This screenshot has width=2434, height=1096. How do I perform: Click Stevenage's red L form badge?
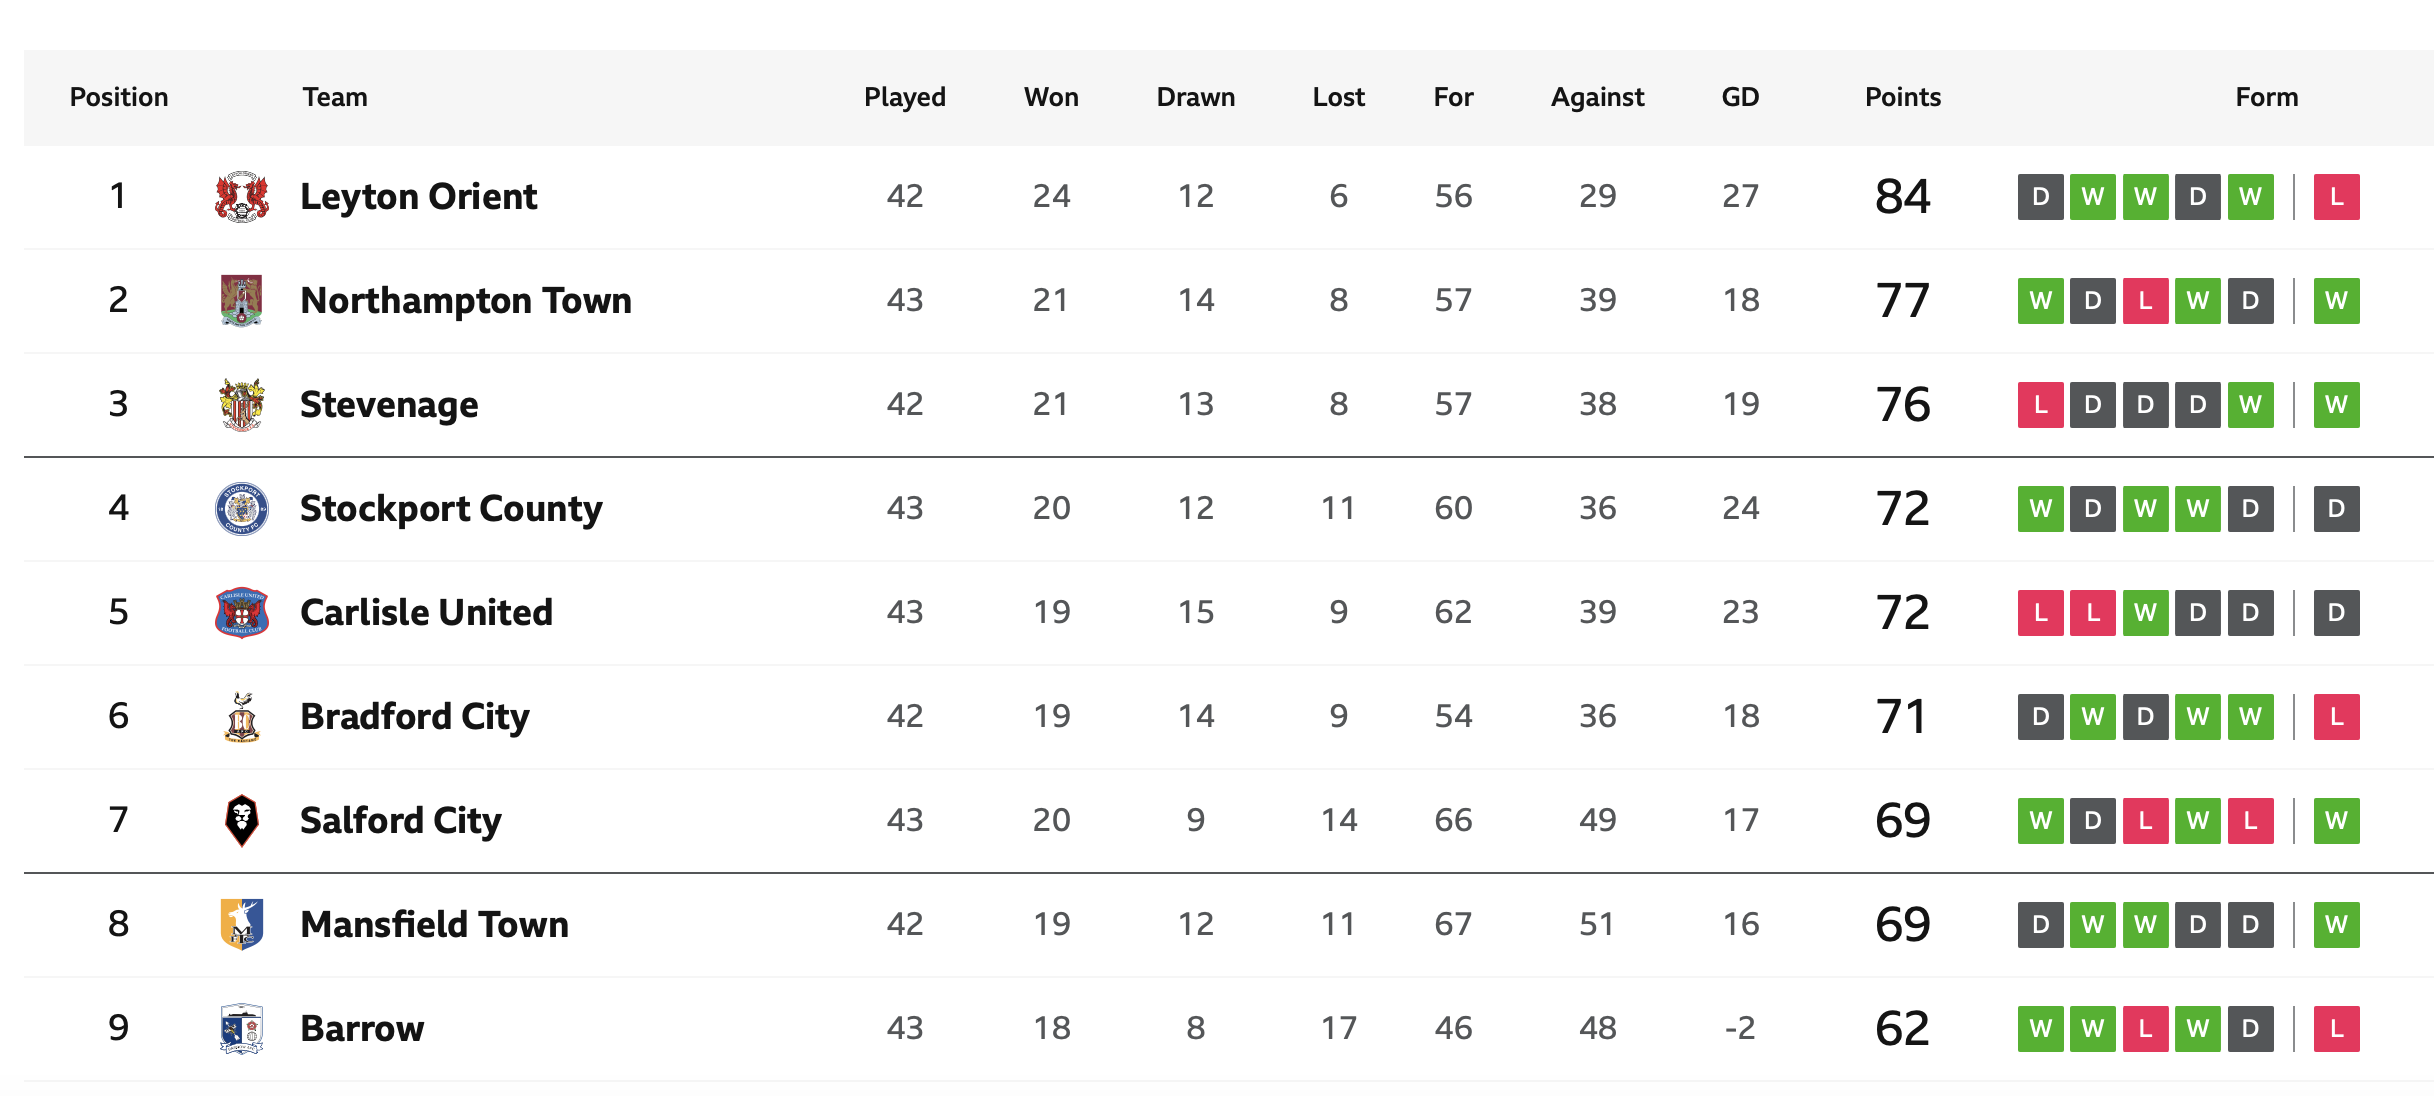tap(2041, 404)
